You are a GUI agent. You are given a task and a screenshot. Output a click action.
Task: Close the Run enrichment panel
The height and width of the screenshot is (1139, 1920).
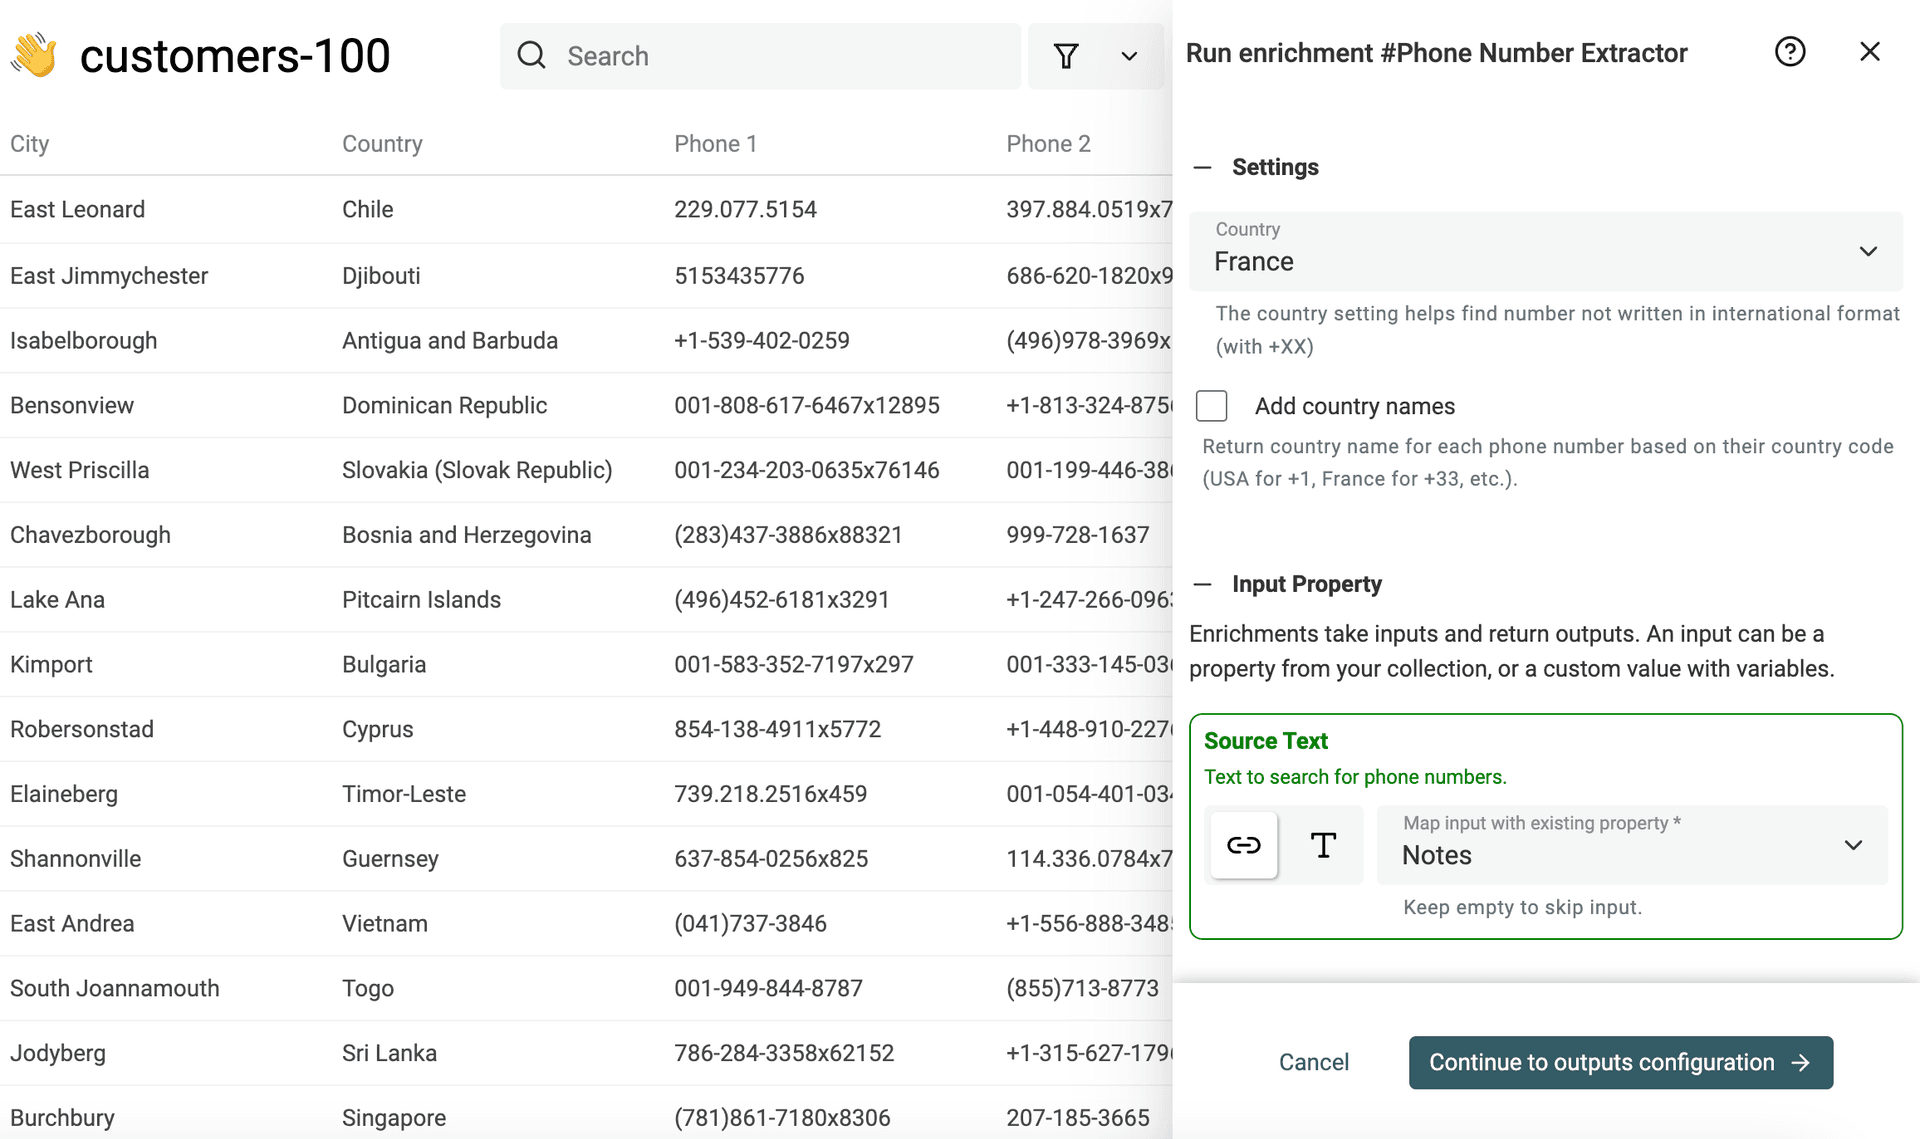1870,51
